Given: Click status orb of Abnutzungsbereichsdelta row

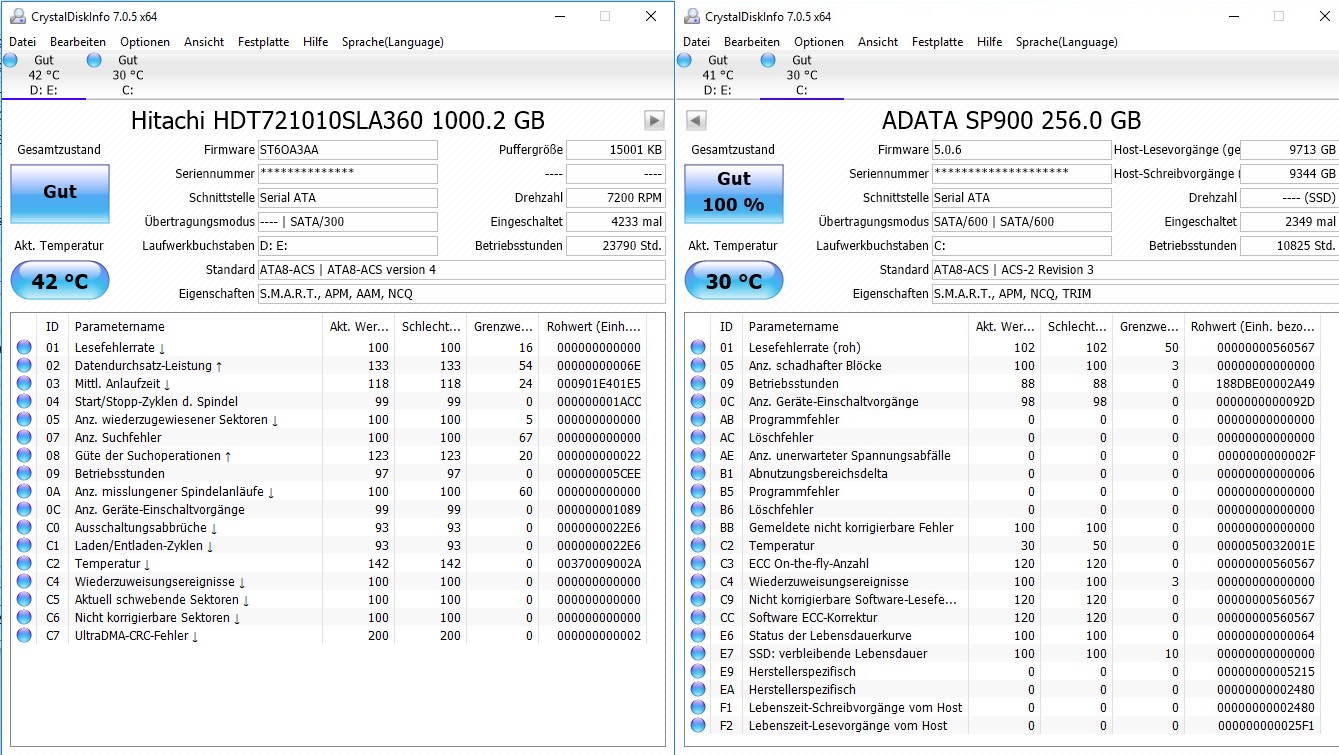Looking at the screenshot, I should pos(698,474).
